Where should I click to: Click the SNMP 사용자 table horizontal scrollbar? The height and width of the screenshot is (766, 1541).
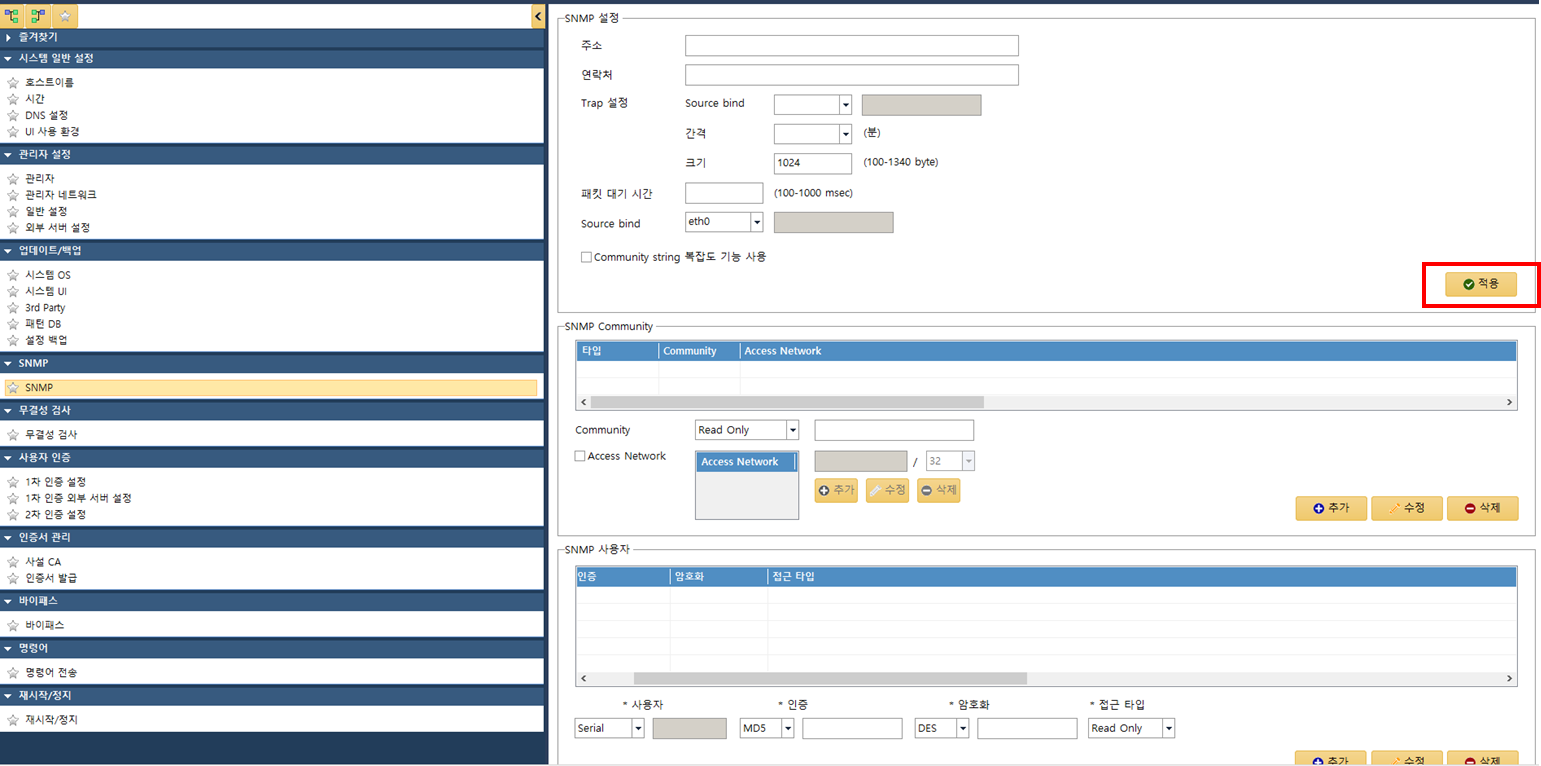[x=830, y=678]
